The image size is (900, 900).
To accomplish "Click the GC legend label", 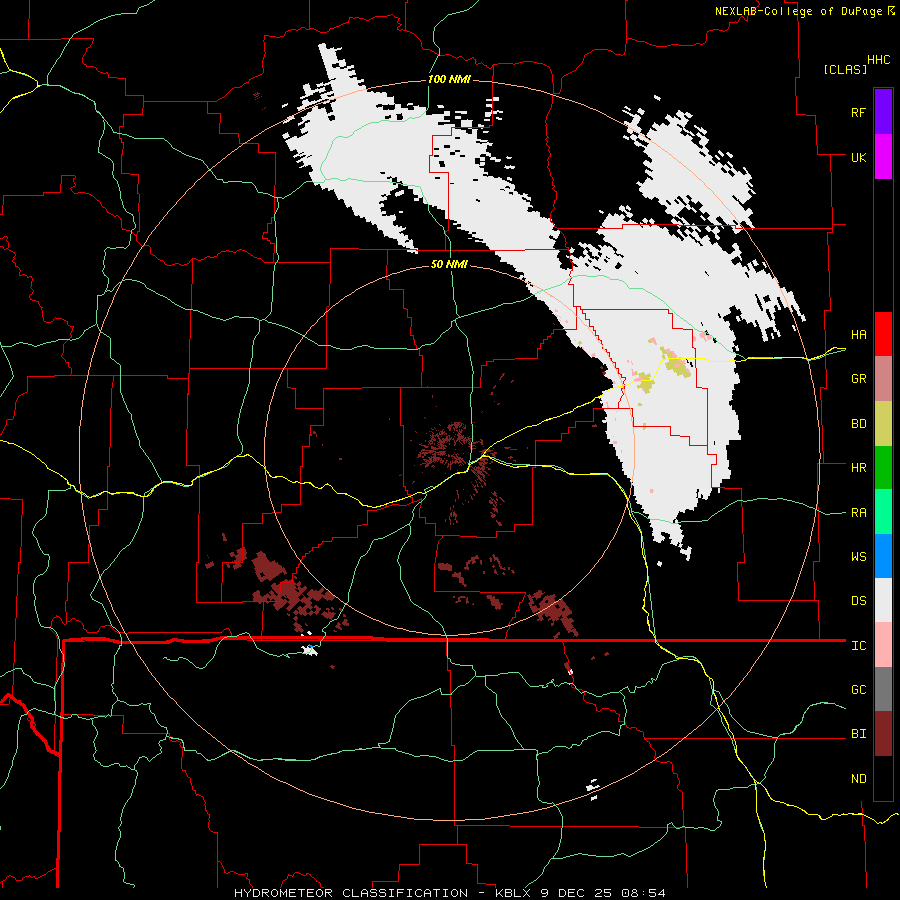I will tap(858, 690).
